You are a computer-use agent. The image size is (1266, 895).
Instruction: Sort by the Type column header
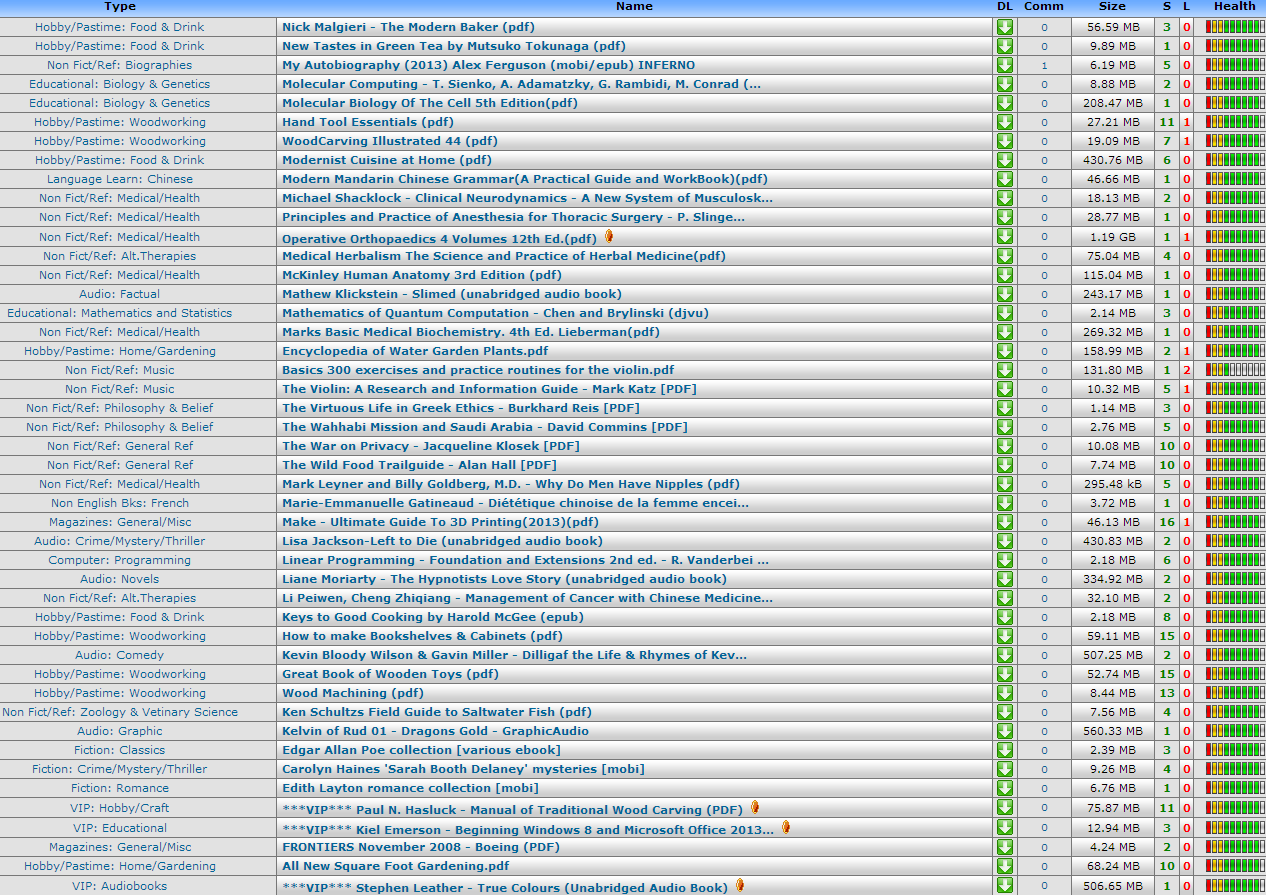pos(120,7)
